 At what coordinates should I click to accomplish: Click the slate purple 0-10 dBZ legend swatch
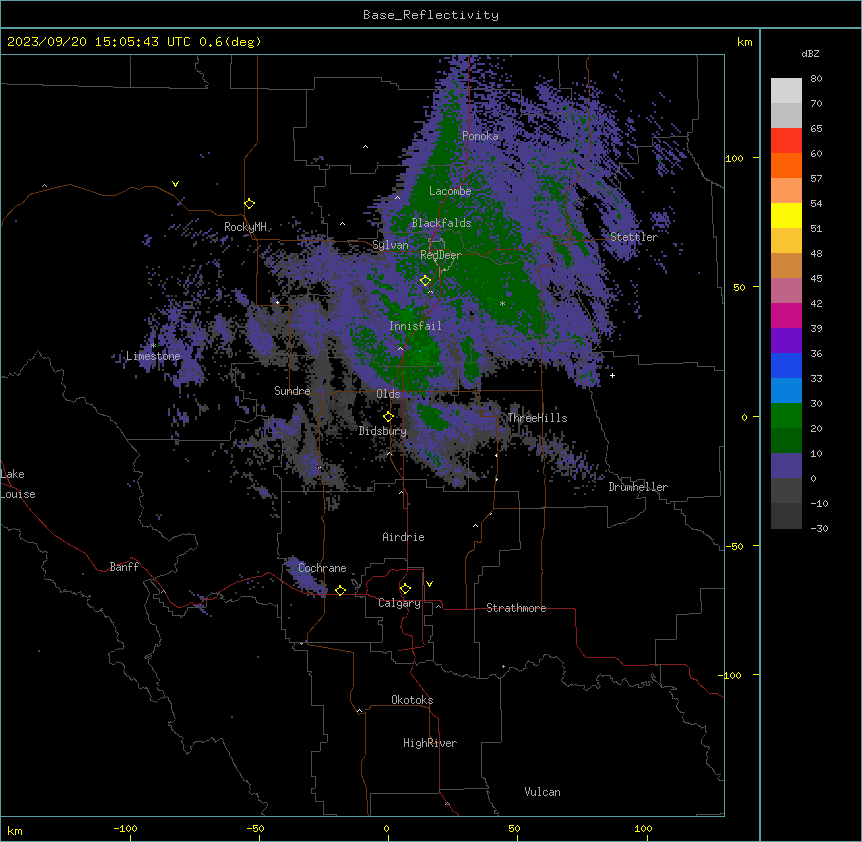tap(786, 466)
